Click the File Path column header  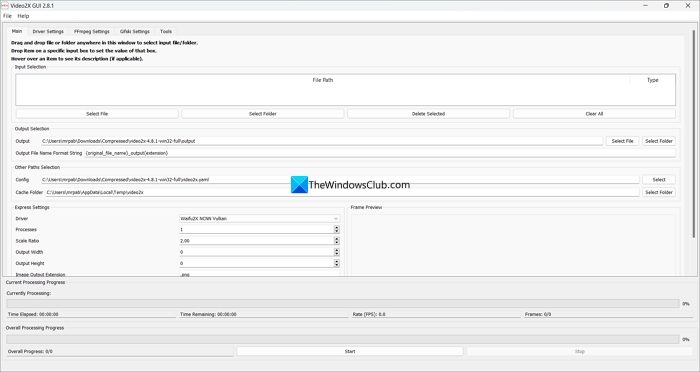[322, 80]
